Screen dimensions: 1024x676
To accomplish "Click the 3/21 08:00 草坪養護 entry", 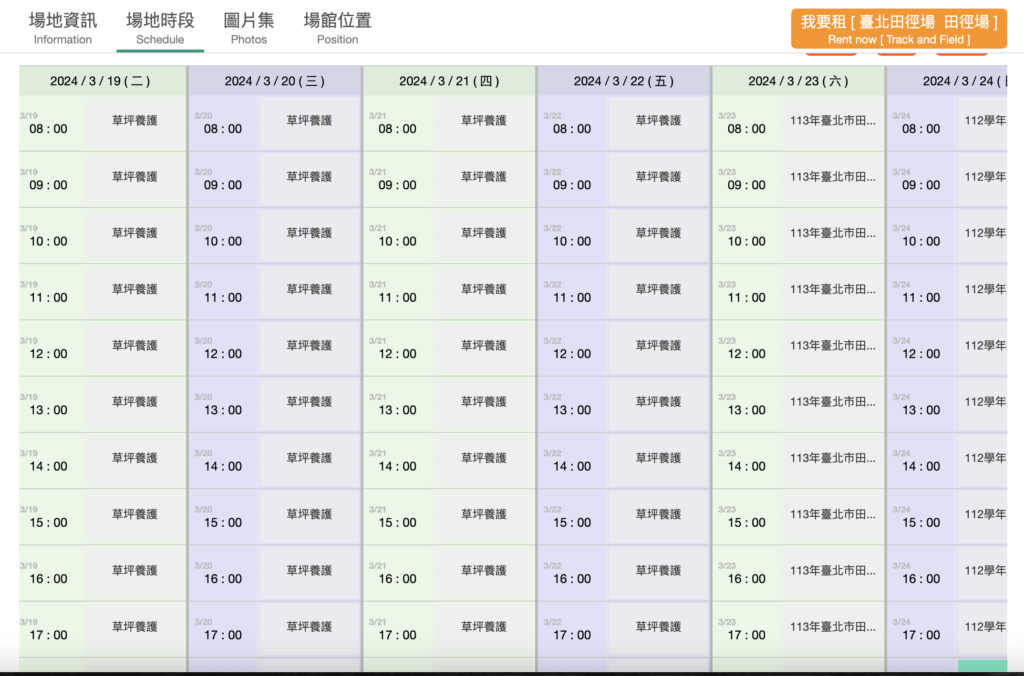I will (484, 121).
